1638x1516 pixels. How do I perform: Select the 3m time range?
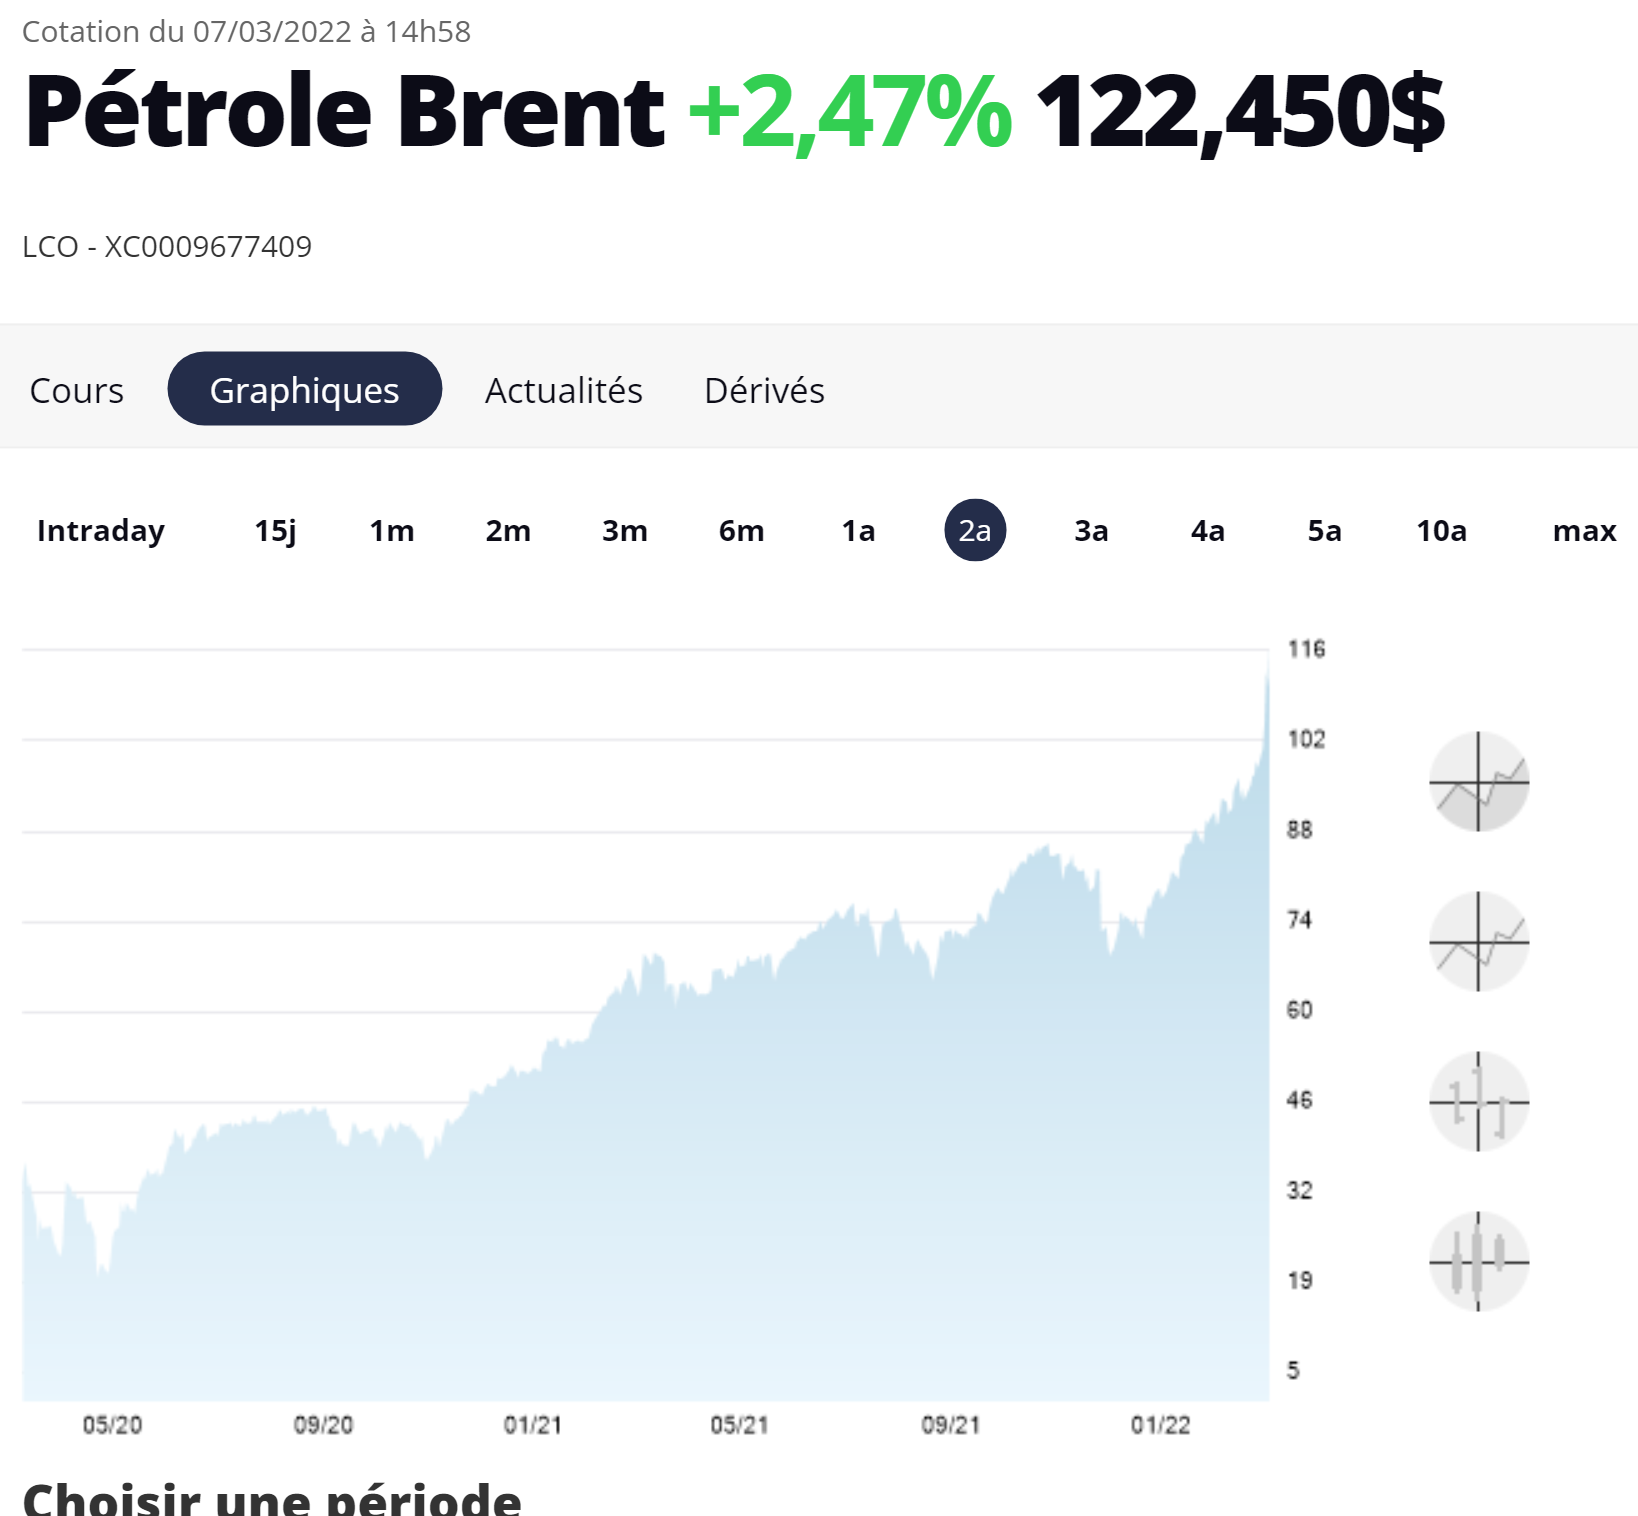click(625, 531)
